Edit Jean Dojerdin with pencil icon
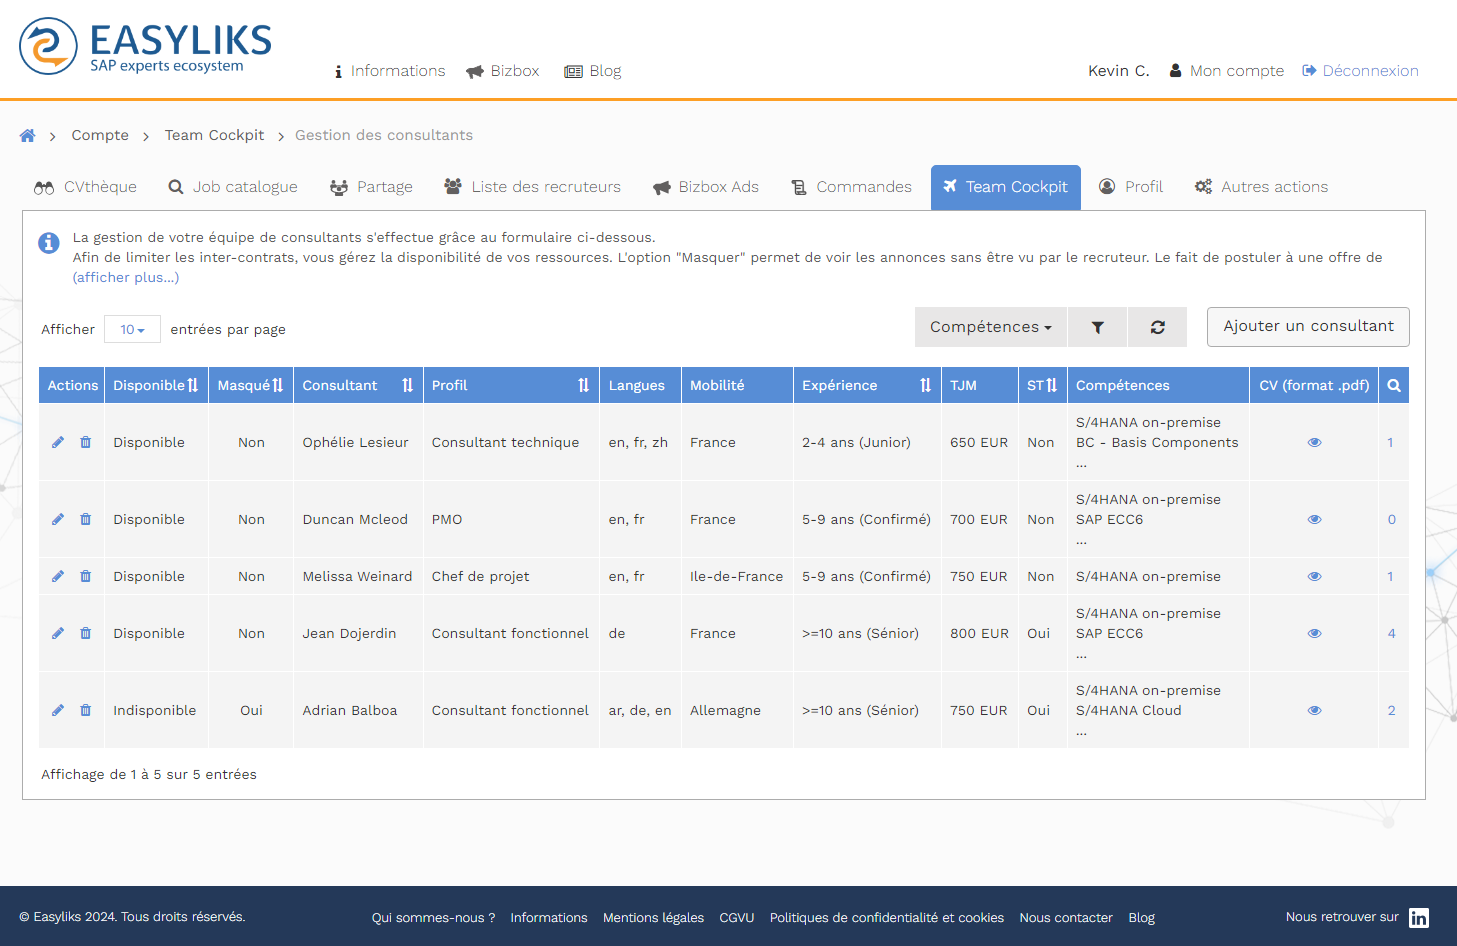Viewport: 1457px width, 946px height. click(58, 633)
